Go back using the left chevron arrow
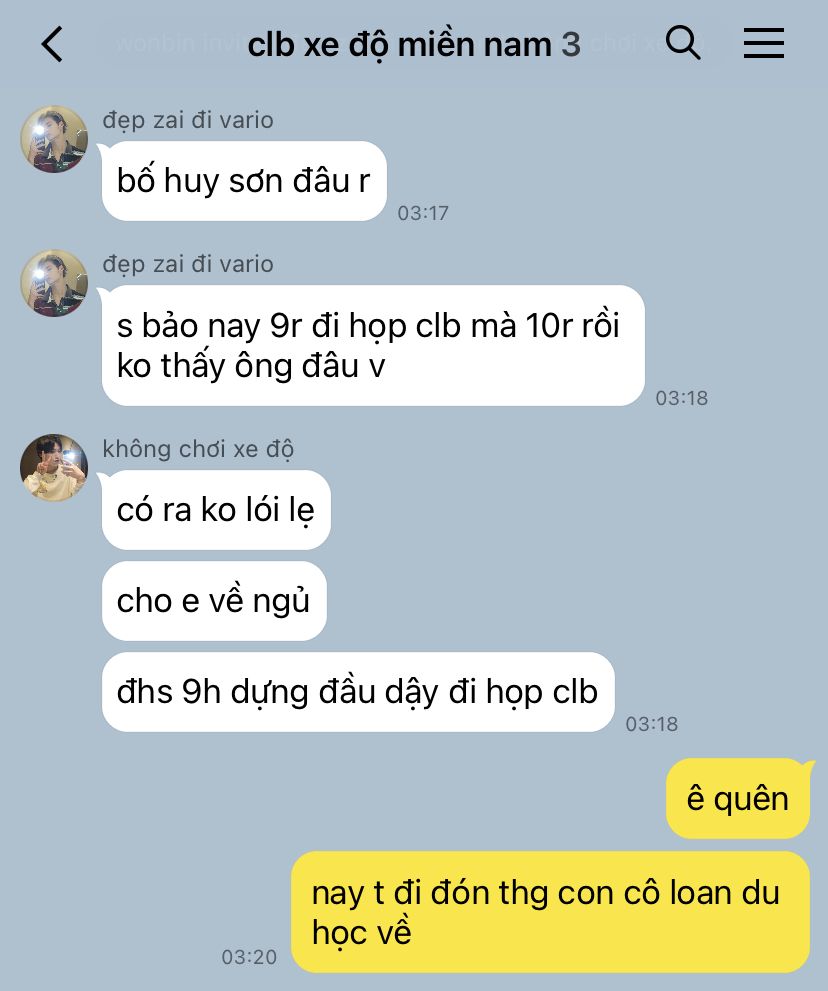This screenshot has width=828, height=991. click(x=52, y=44)
